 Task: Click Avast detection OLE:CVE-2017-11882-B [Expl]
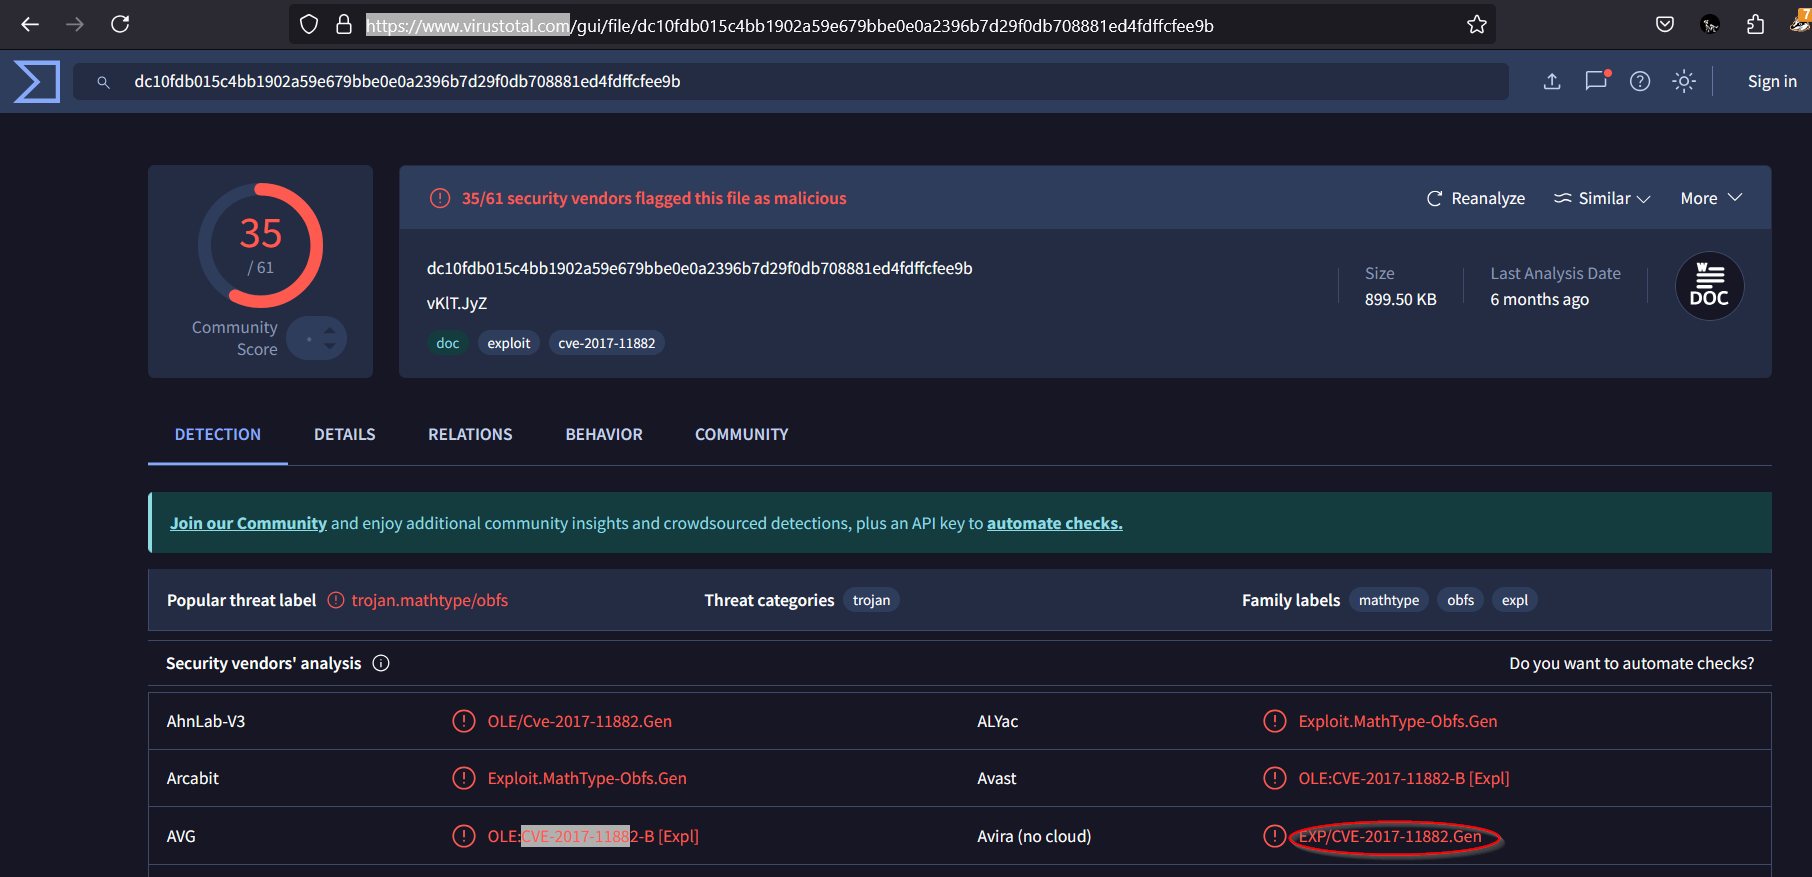click(1404, 778)
